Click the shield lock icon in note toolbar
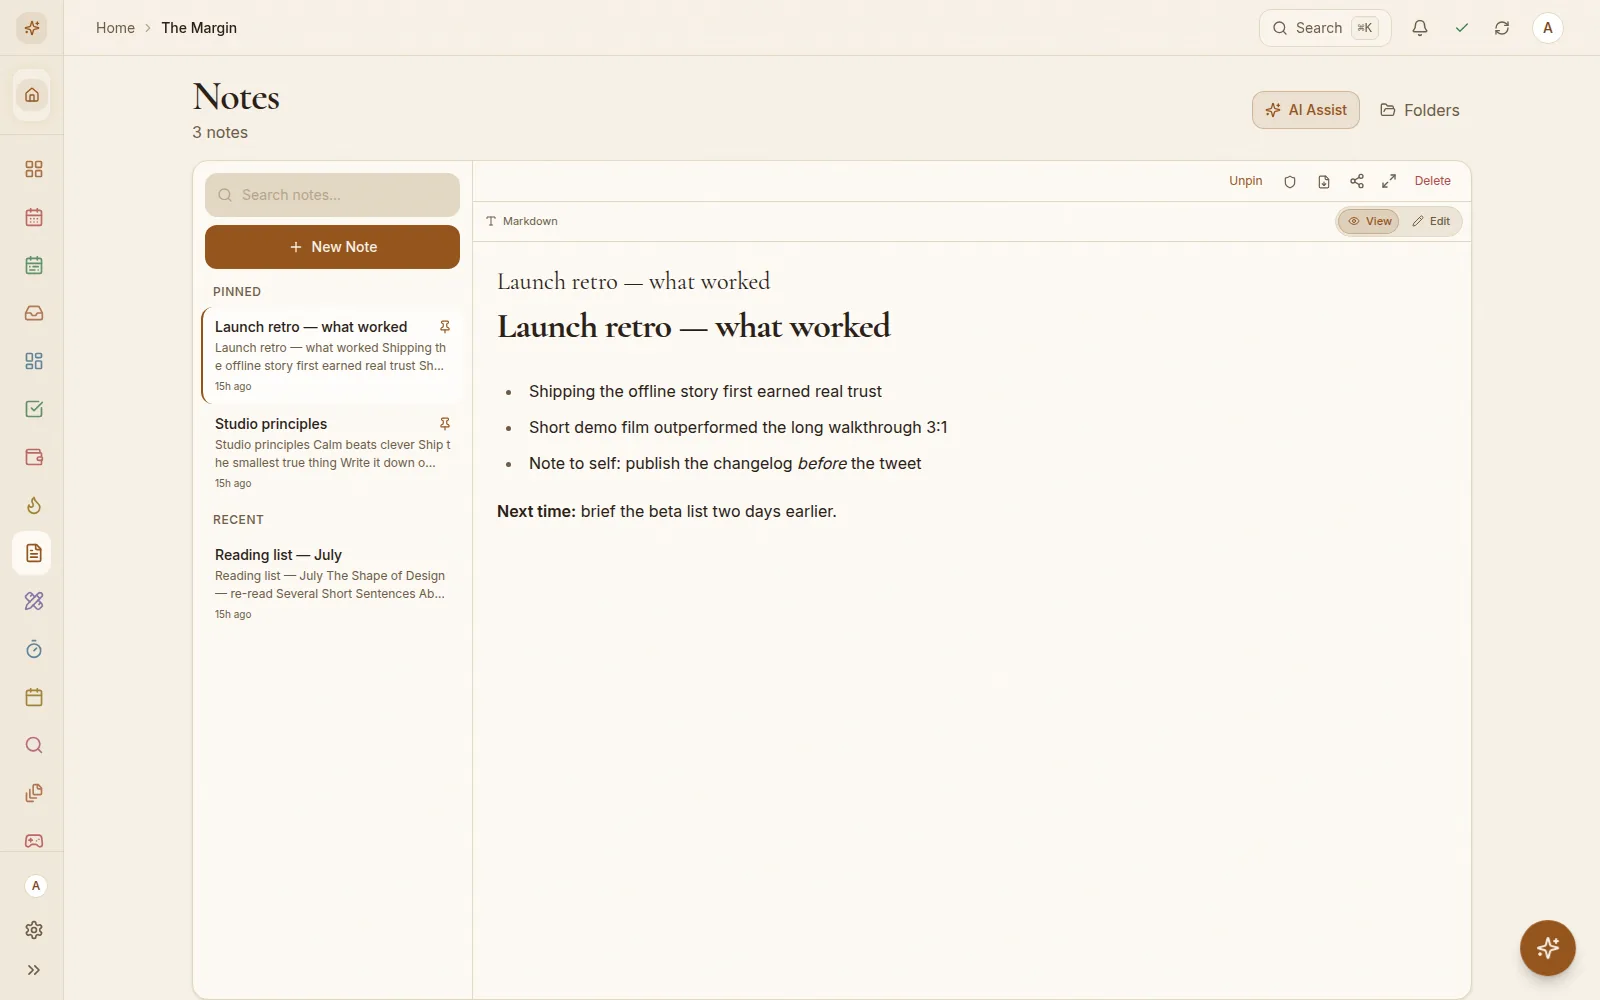This screenshot has width=1600, height=1000. tap(1290, 182)
